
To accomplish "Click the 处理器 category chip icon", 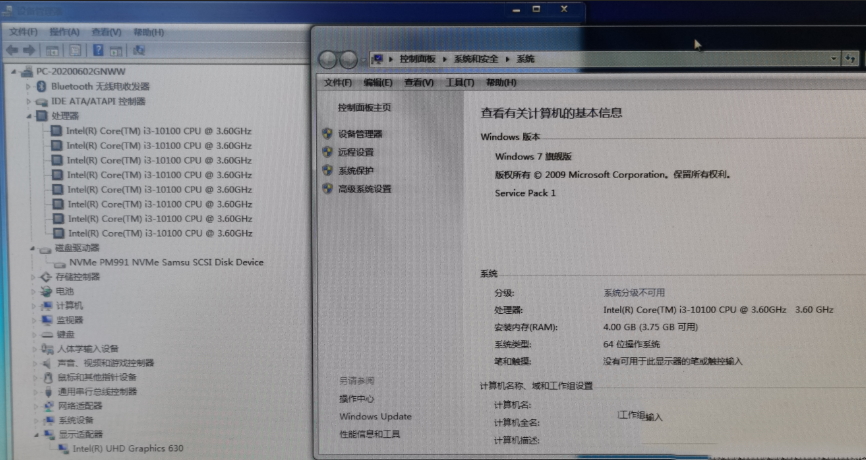I will click(42, 116).
